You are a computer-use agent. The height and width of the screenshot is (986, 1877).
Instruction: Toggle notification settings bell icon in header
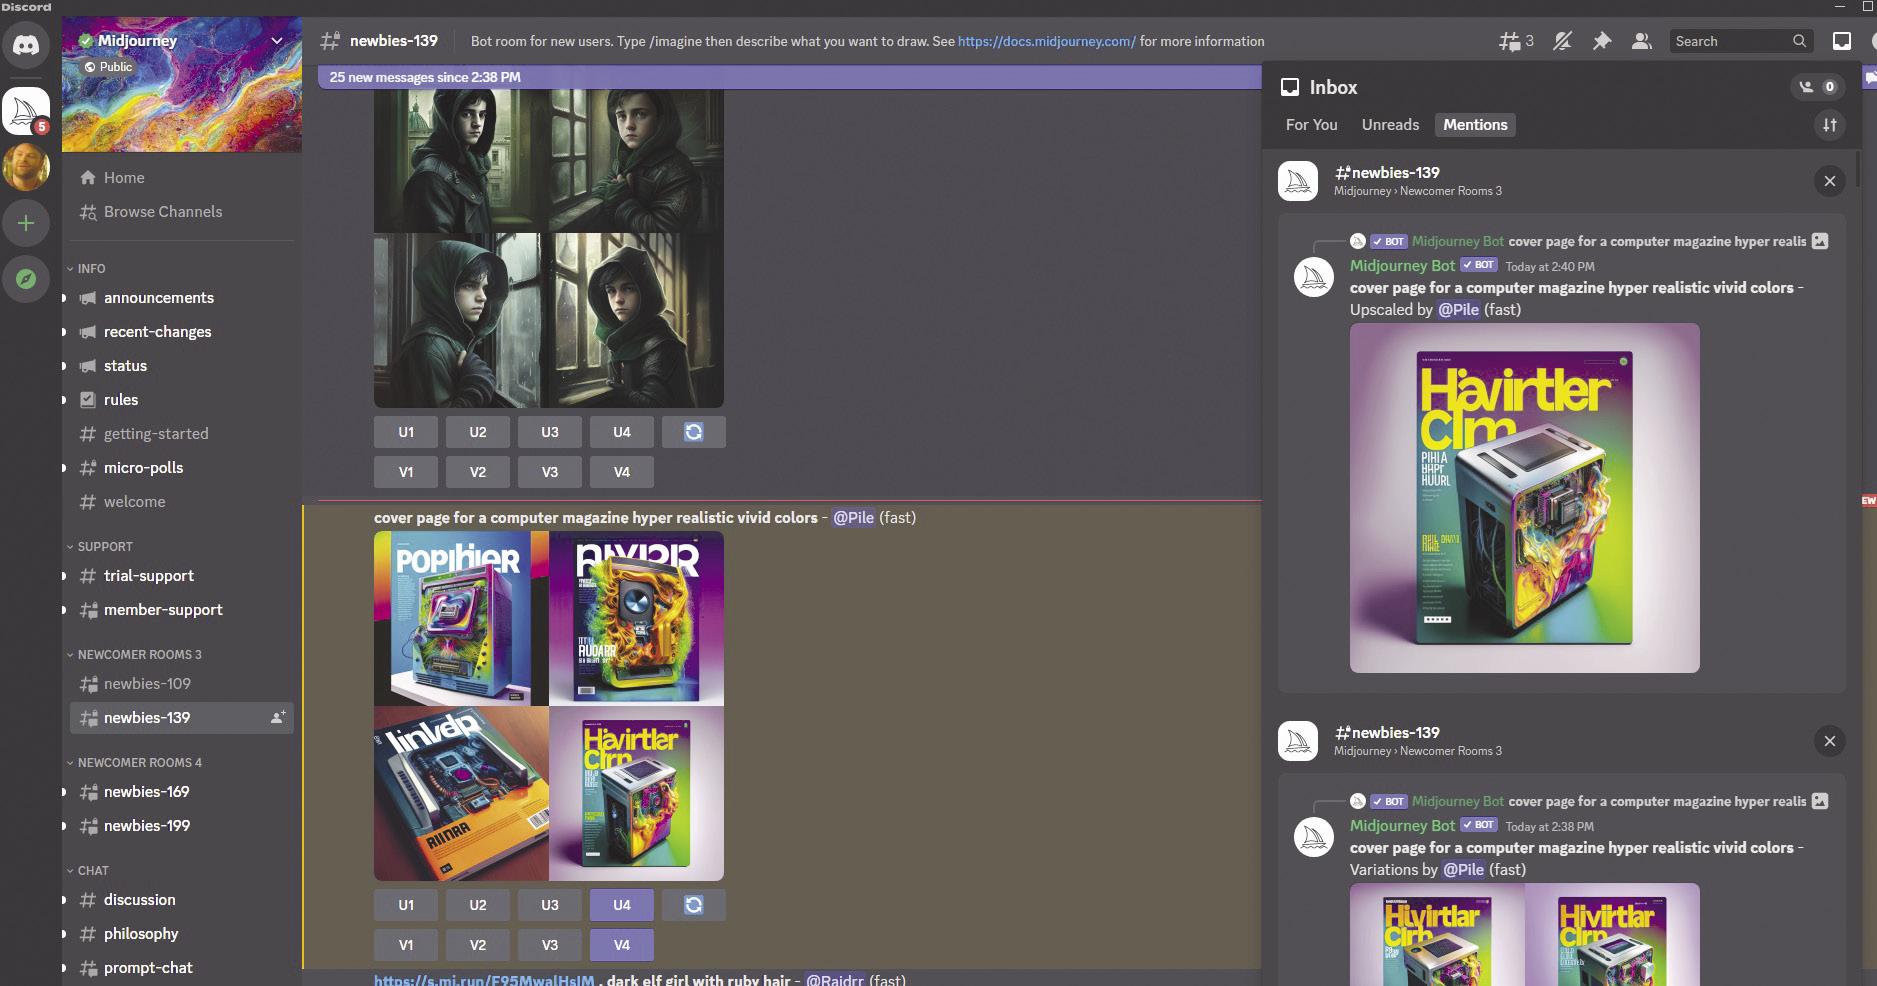pos(1562,41)
